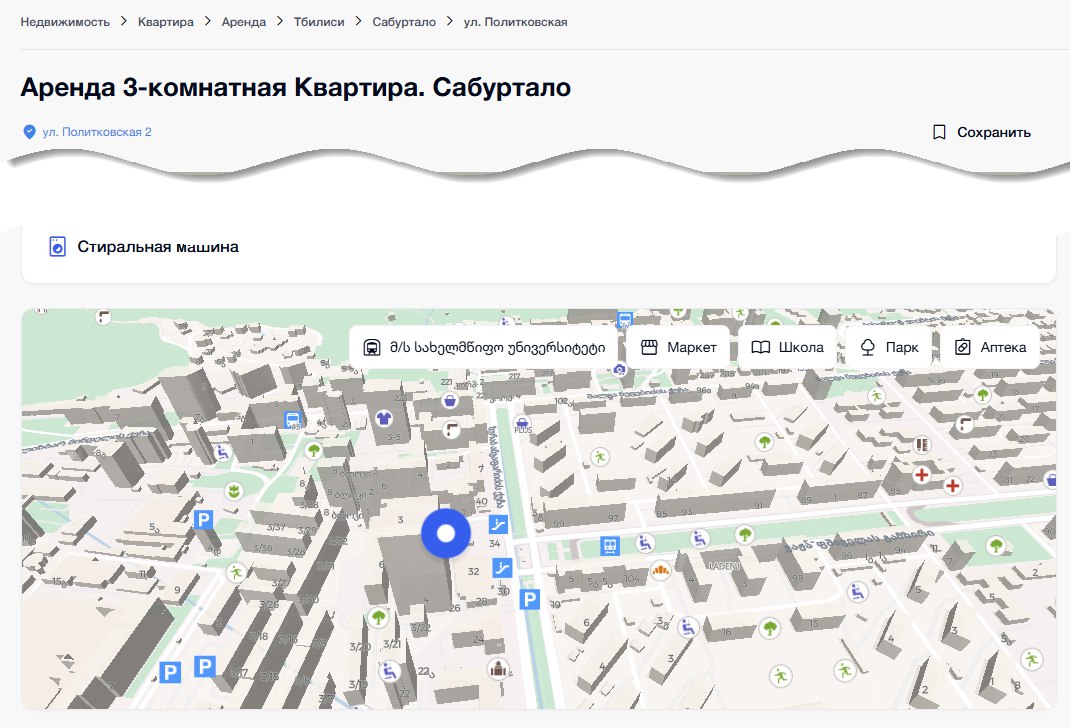Image resolution: width=1070 pixels, height=728 pixels.
Task: Click the flower shop icon on map
Action: point(235,491)
